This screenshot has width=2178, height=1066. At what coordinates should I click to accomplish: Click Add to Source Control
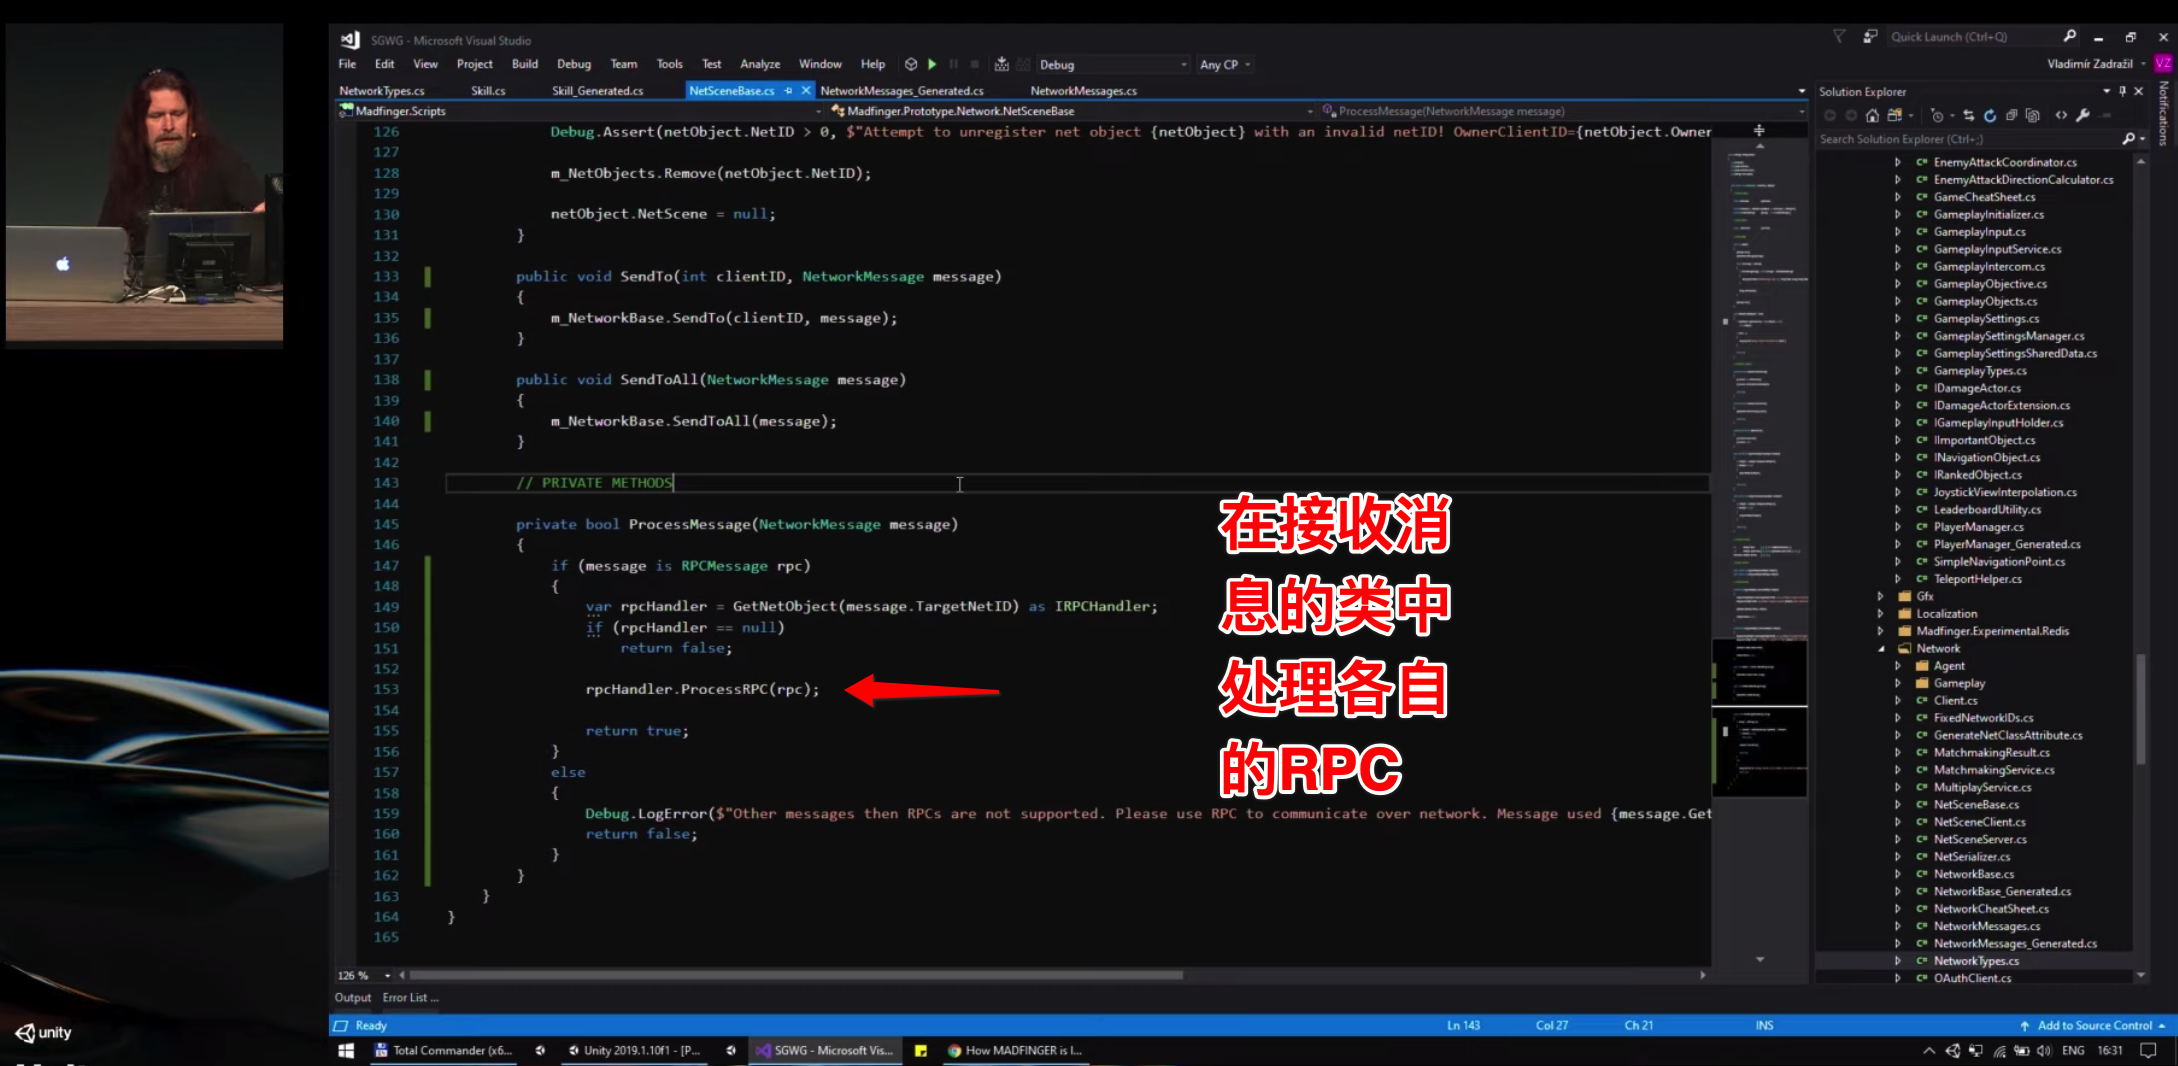[x=2093, y=1025]
